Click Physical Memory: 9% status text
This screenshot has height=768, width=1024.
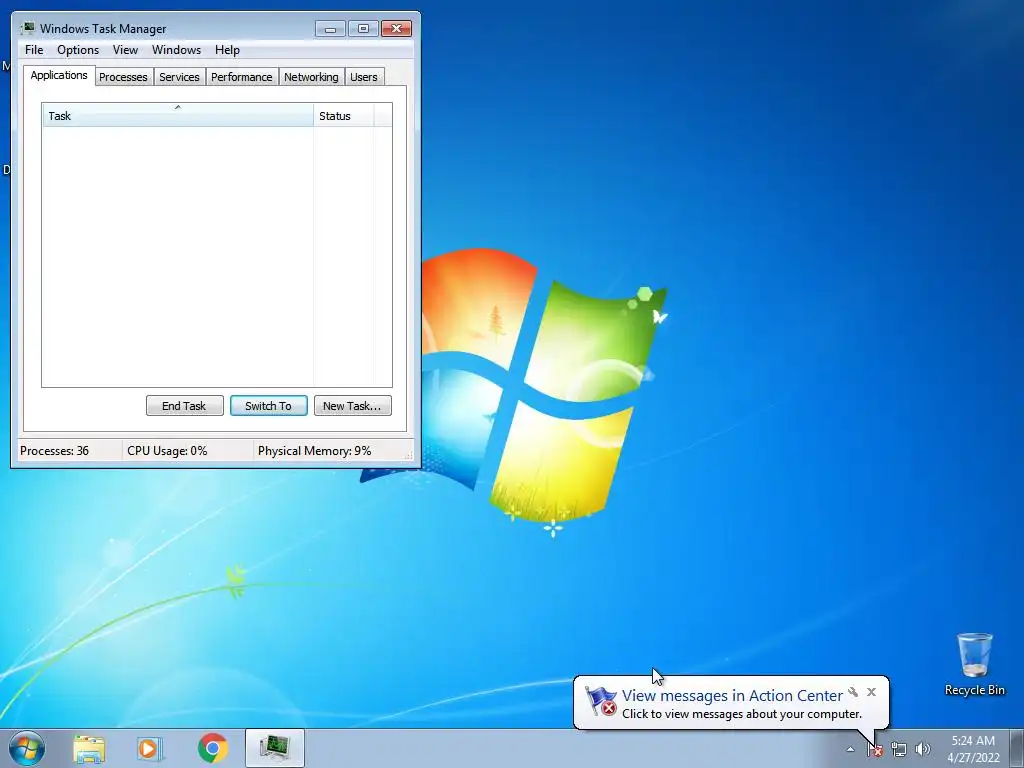314,451
